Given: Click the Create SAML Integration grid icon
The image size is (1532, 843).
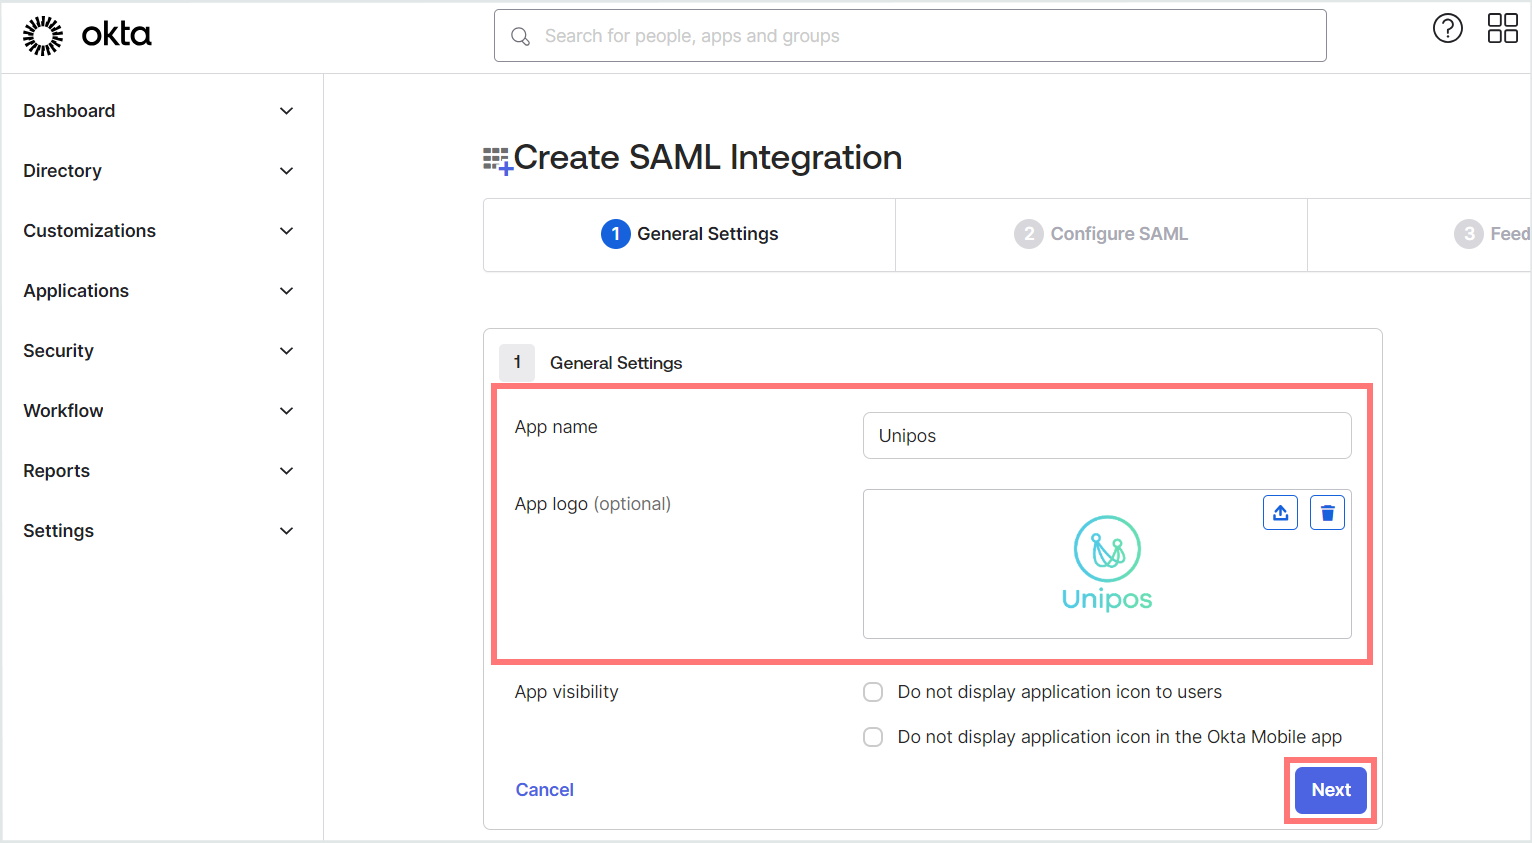Looking at the screenshot, I should (x=497, y=160).
